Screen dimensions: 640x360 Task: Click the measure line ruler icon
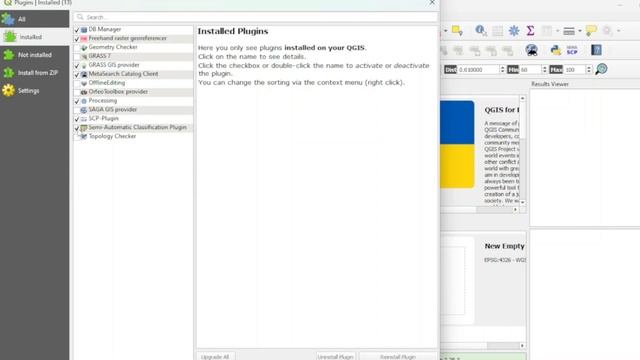569,31
